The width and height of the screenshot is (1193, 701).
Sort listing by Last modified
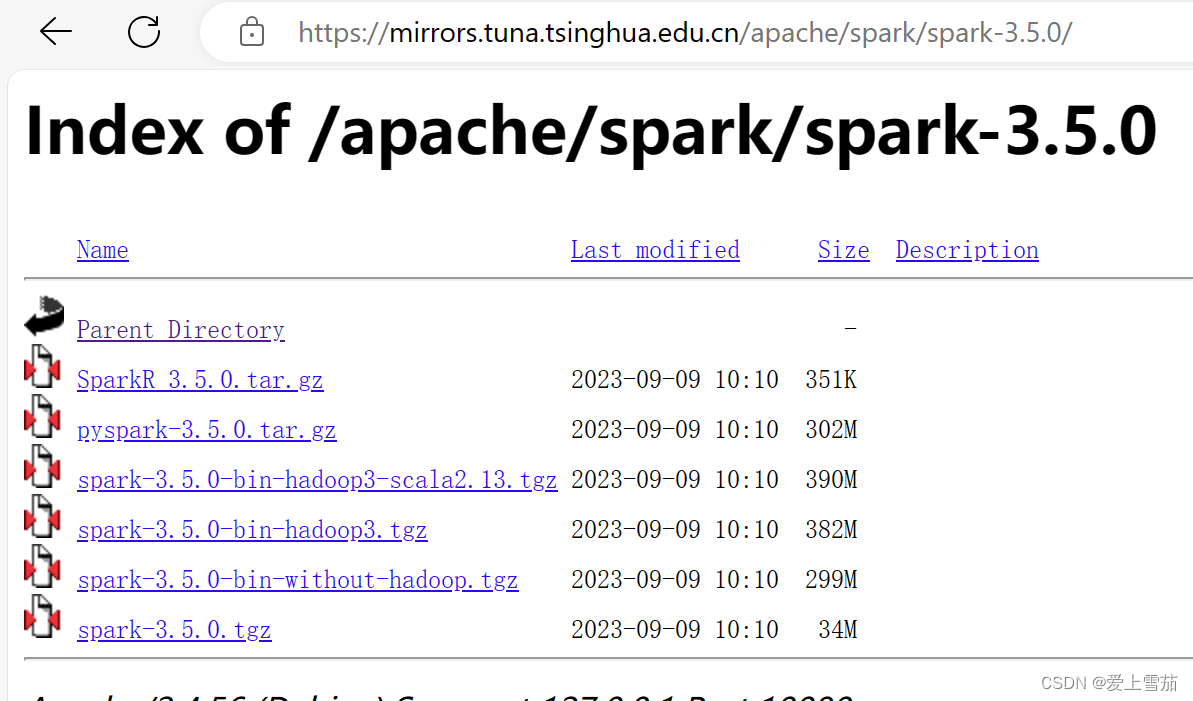tap(655, 249)
